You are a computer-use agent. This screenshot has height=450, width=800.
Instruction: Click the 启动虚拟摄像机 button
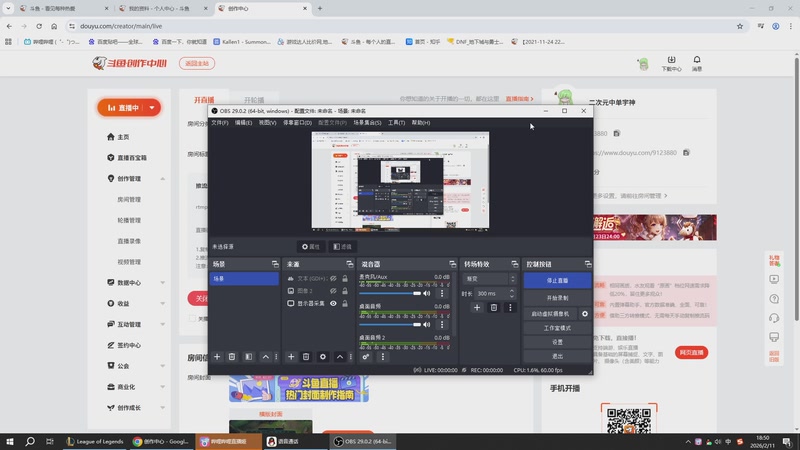click(x=550, y=314)
